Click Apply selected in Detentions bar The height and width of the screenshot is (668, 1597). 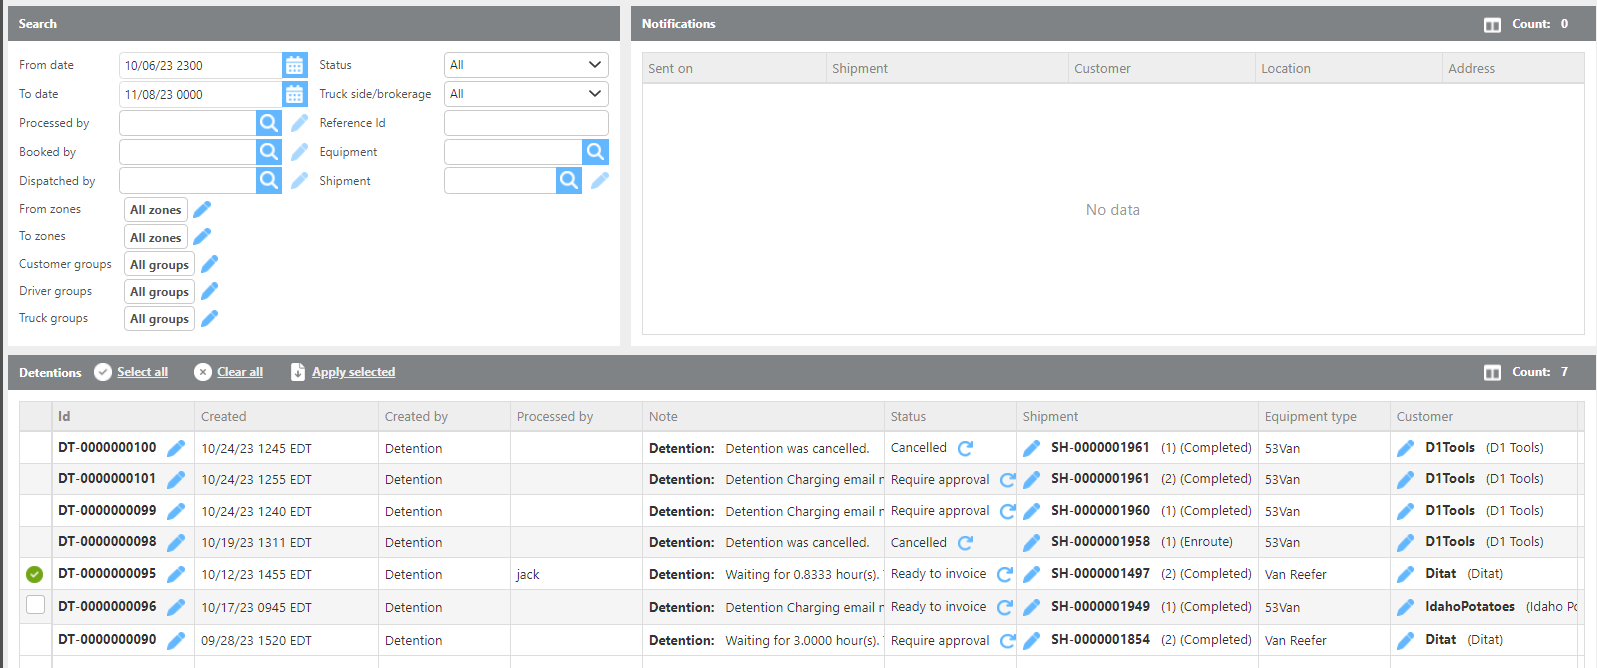(353, 372)
